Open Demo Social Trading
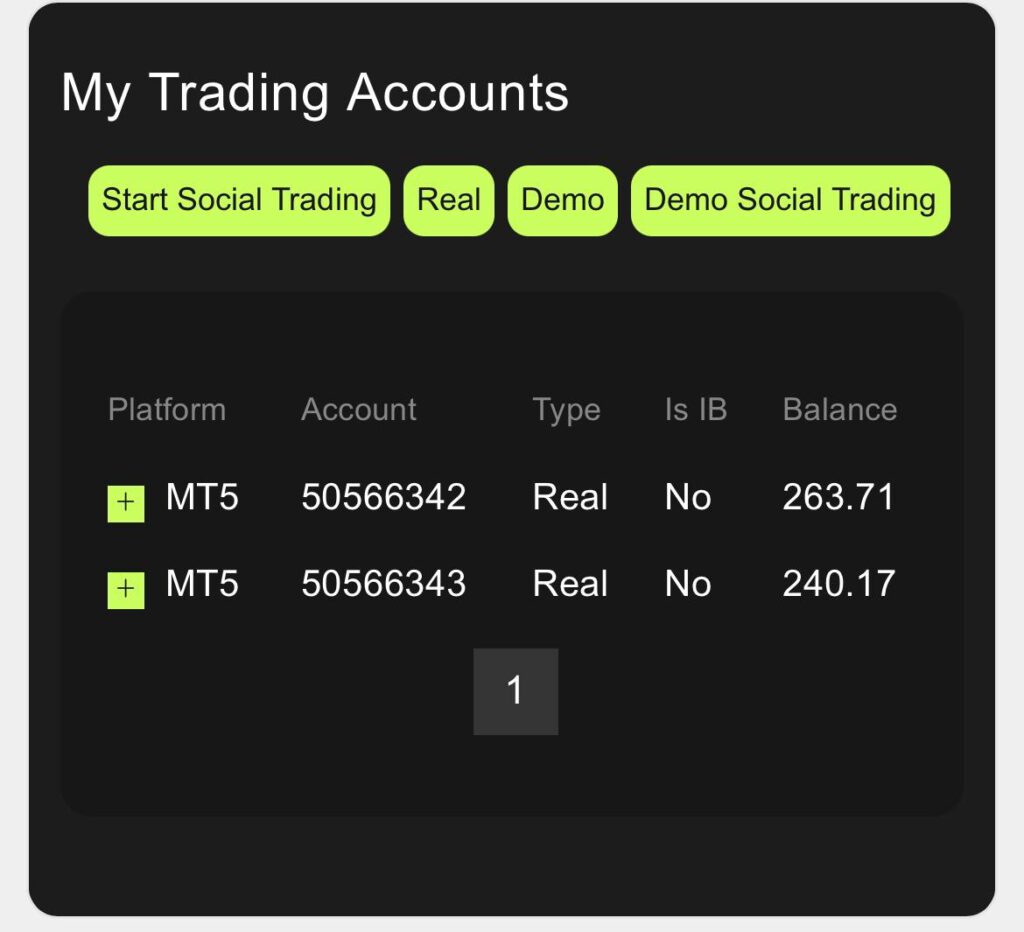The height and width of the screenshot is (932, 1024). point(790,200)
